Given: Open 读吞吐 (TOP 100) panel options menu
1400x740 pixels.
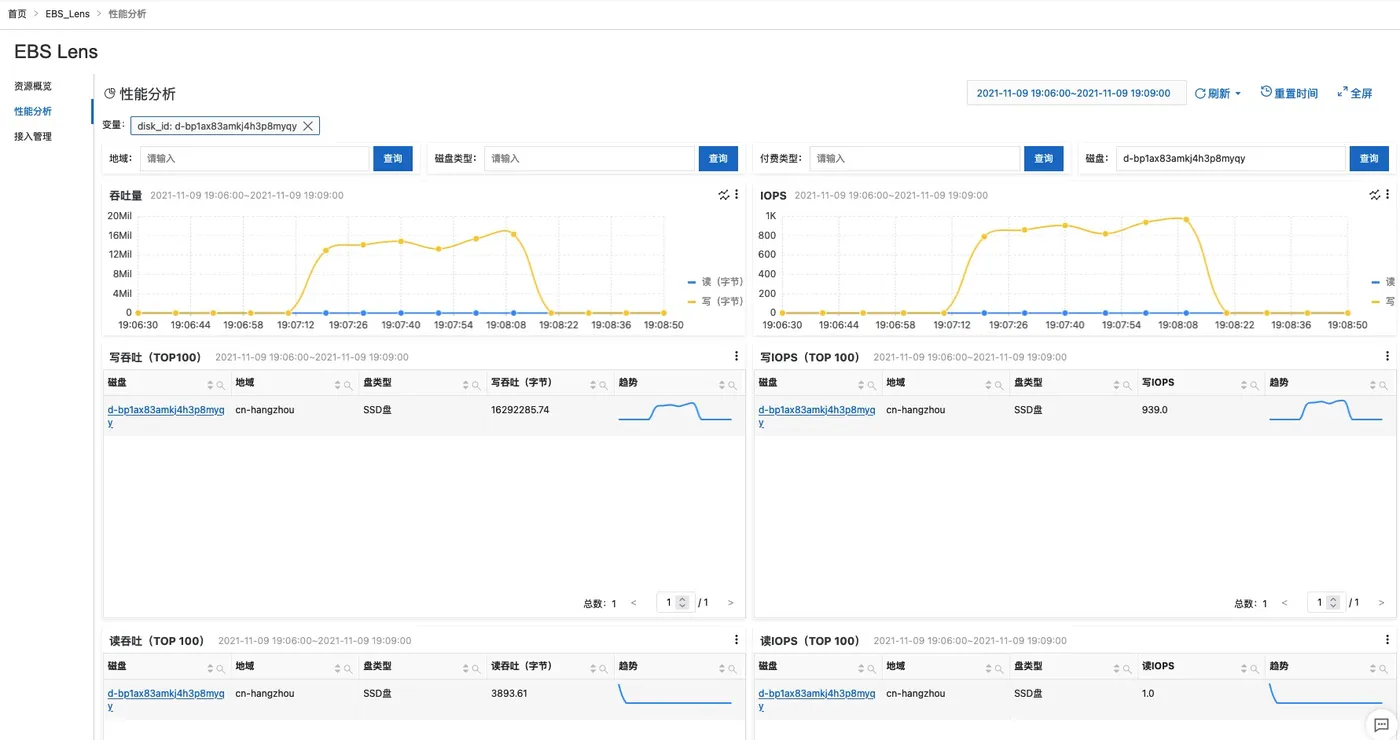Looking at the screenshot, I should click(x=737, y=640).
